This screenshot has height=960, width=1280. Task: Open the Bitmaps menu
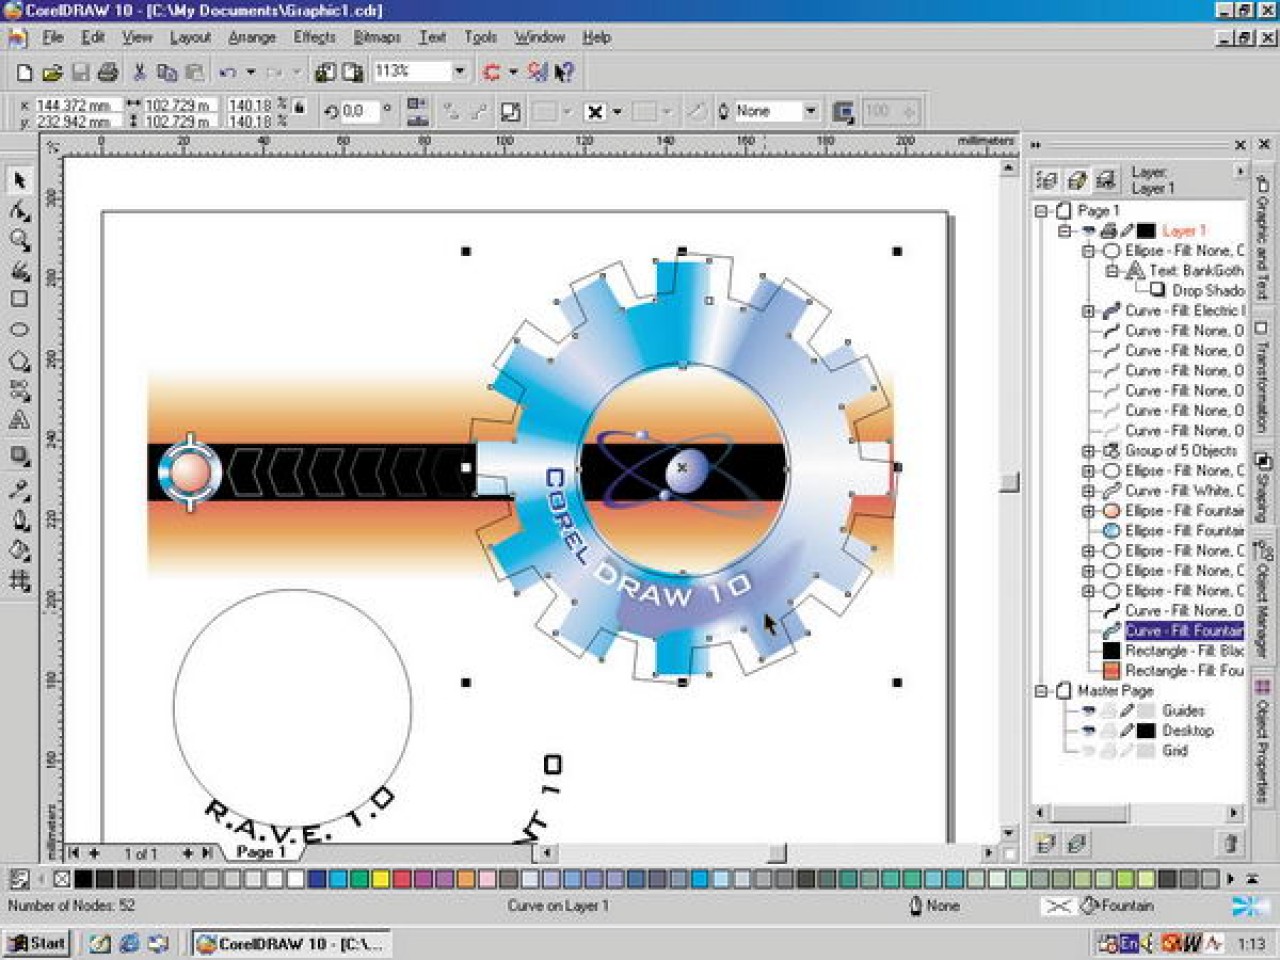point(377,37)
